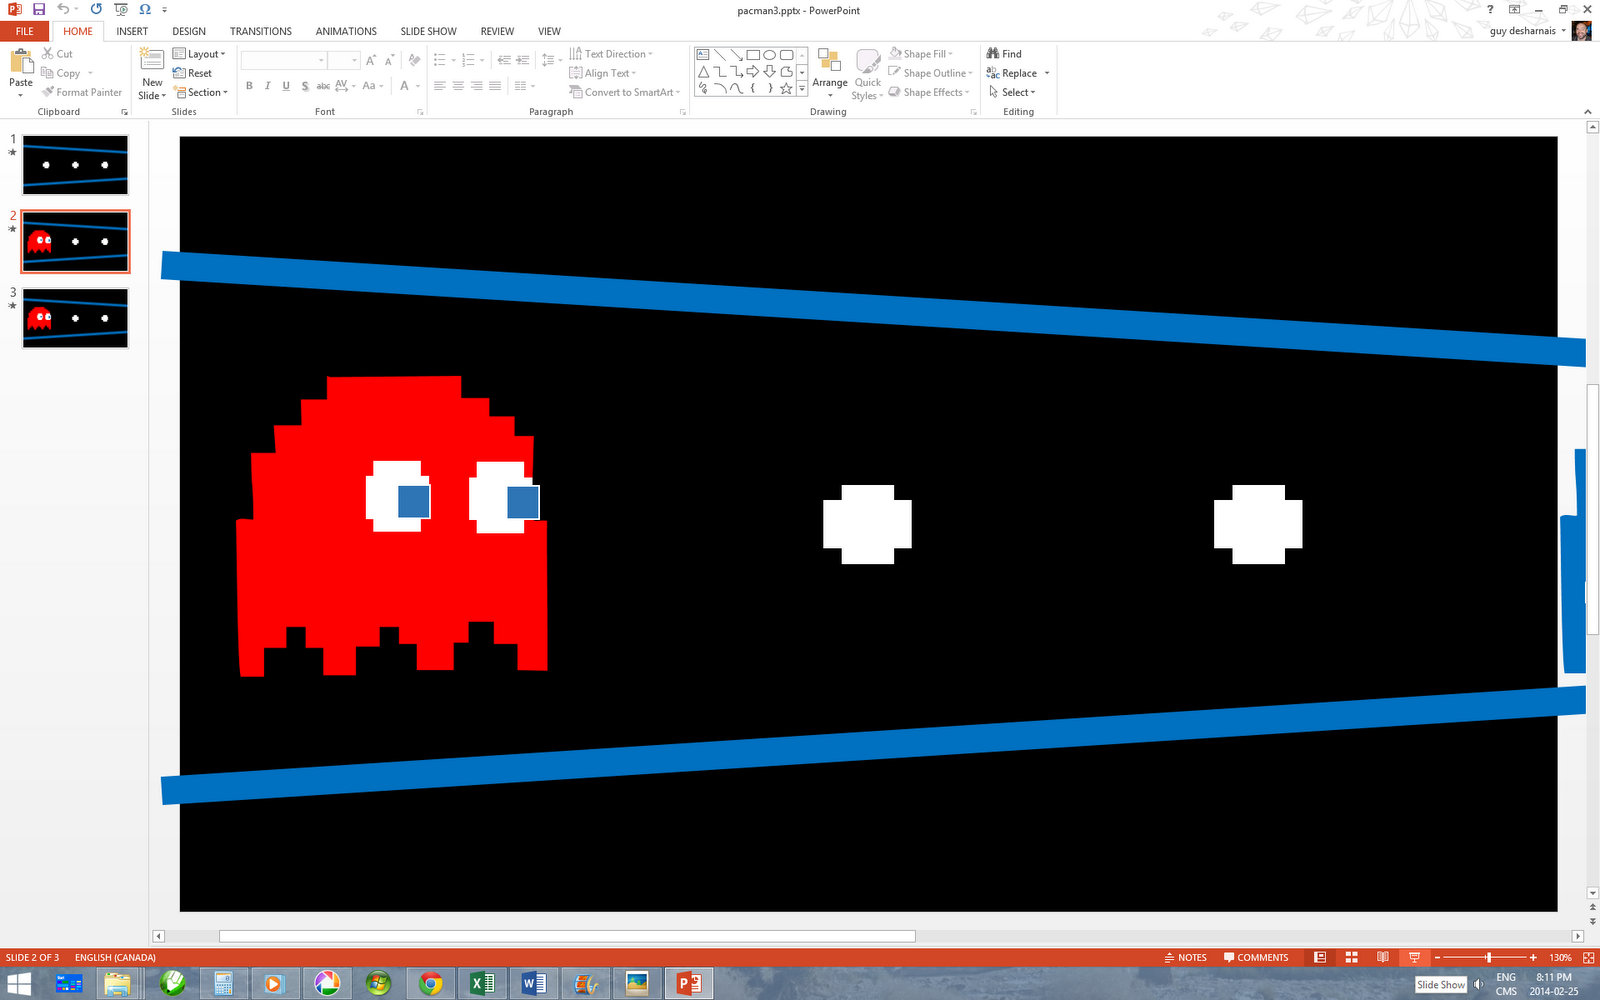Open the Layout dropdown

(x=199, y=54)
